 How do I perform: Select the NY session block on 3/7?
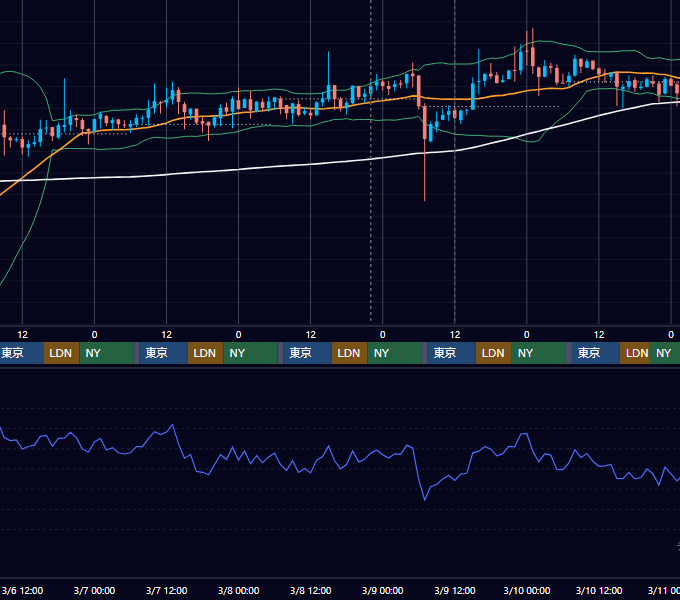[x=250, y=353]
